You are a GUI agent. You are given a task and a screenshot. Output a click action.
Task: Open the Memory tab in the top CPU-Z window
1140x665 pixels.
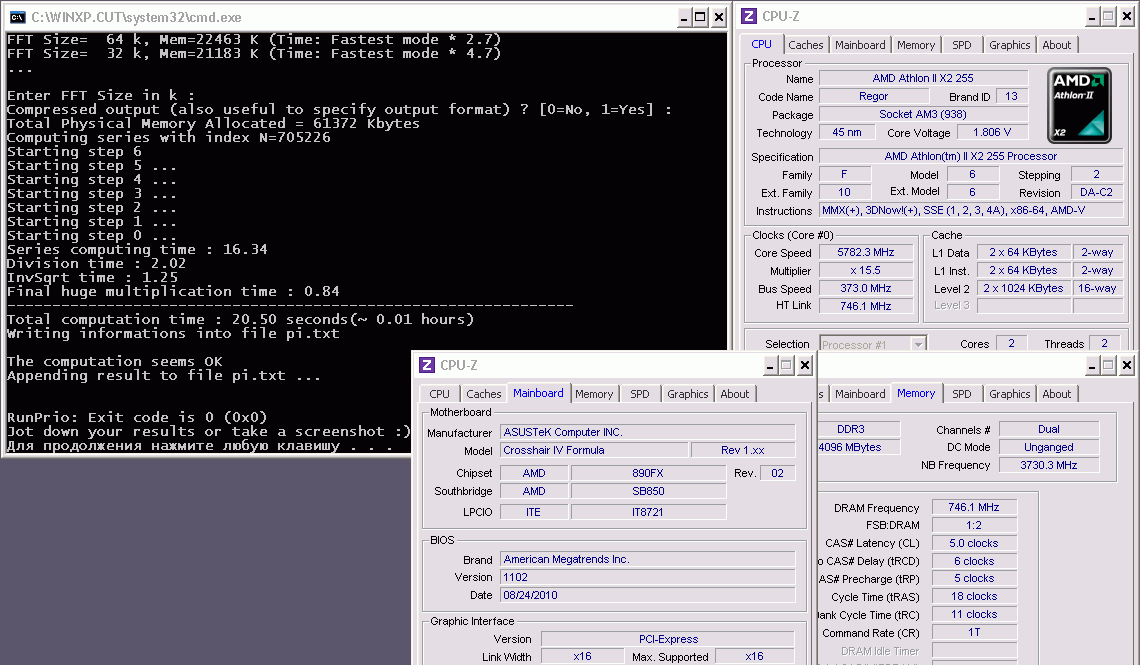[x=916, y=45]
